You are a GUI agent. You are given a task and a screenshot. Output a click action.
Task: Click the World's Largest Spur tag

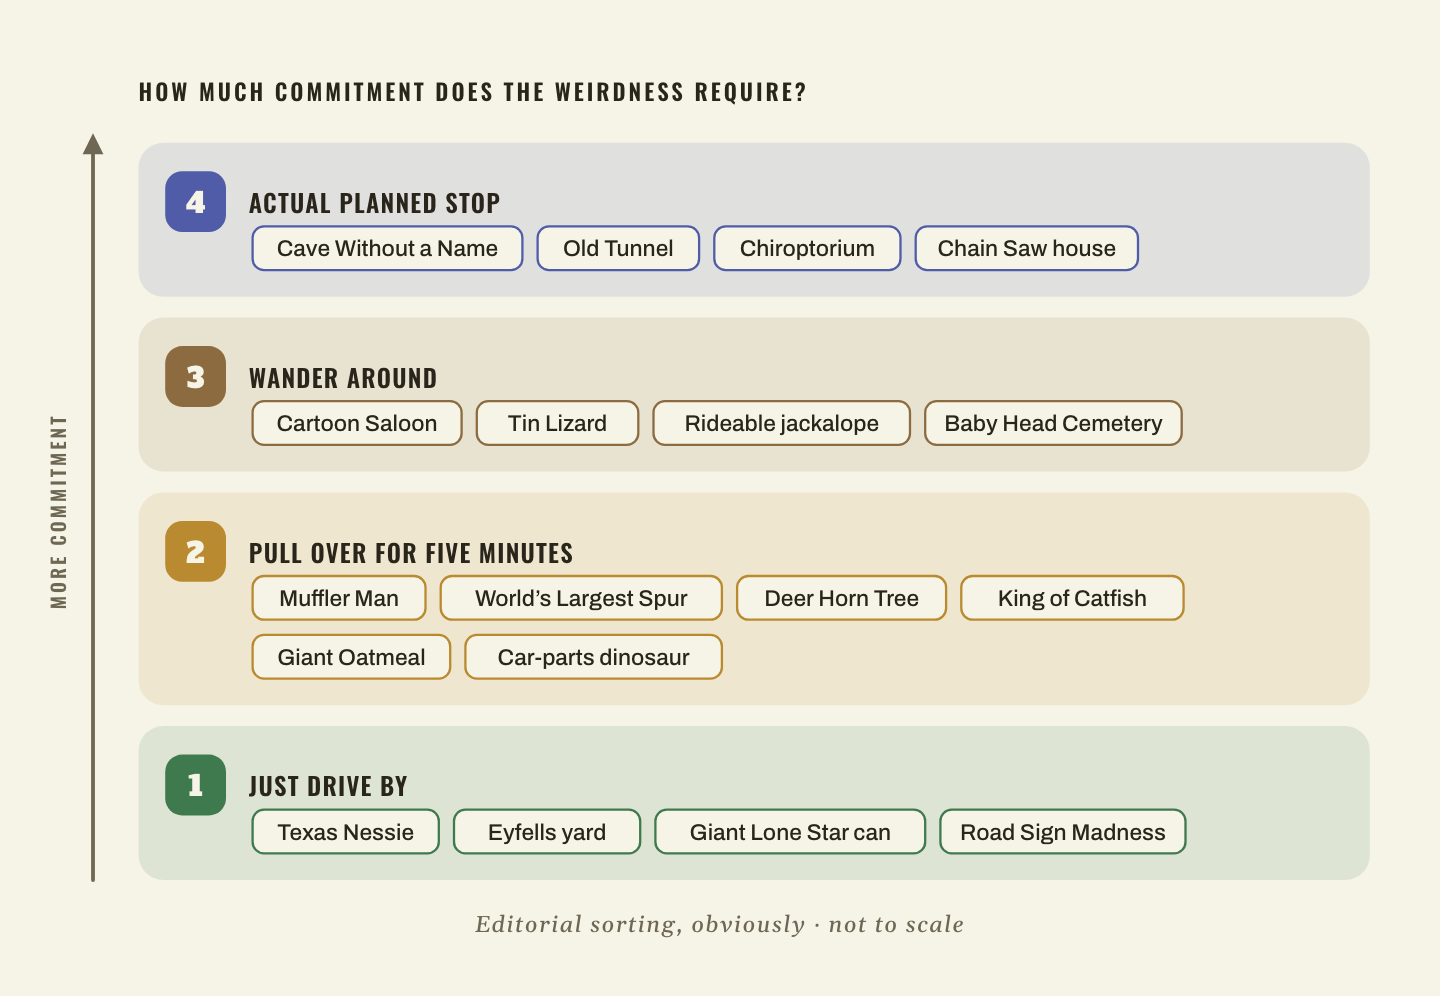pos(581,598)
